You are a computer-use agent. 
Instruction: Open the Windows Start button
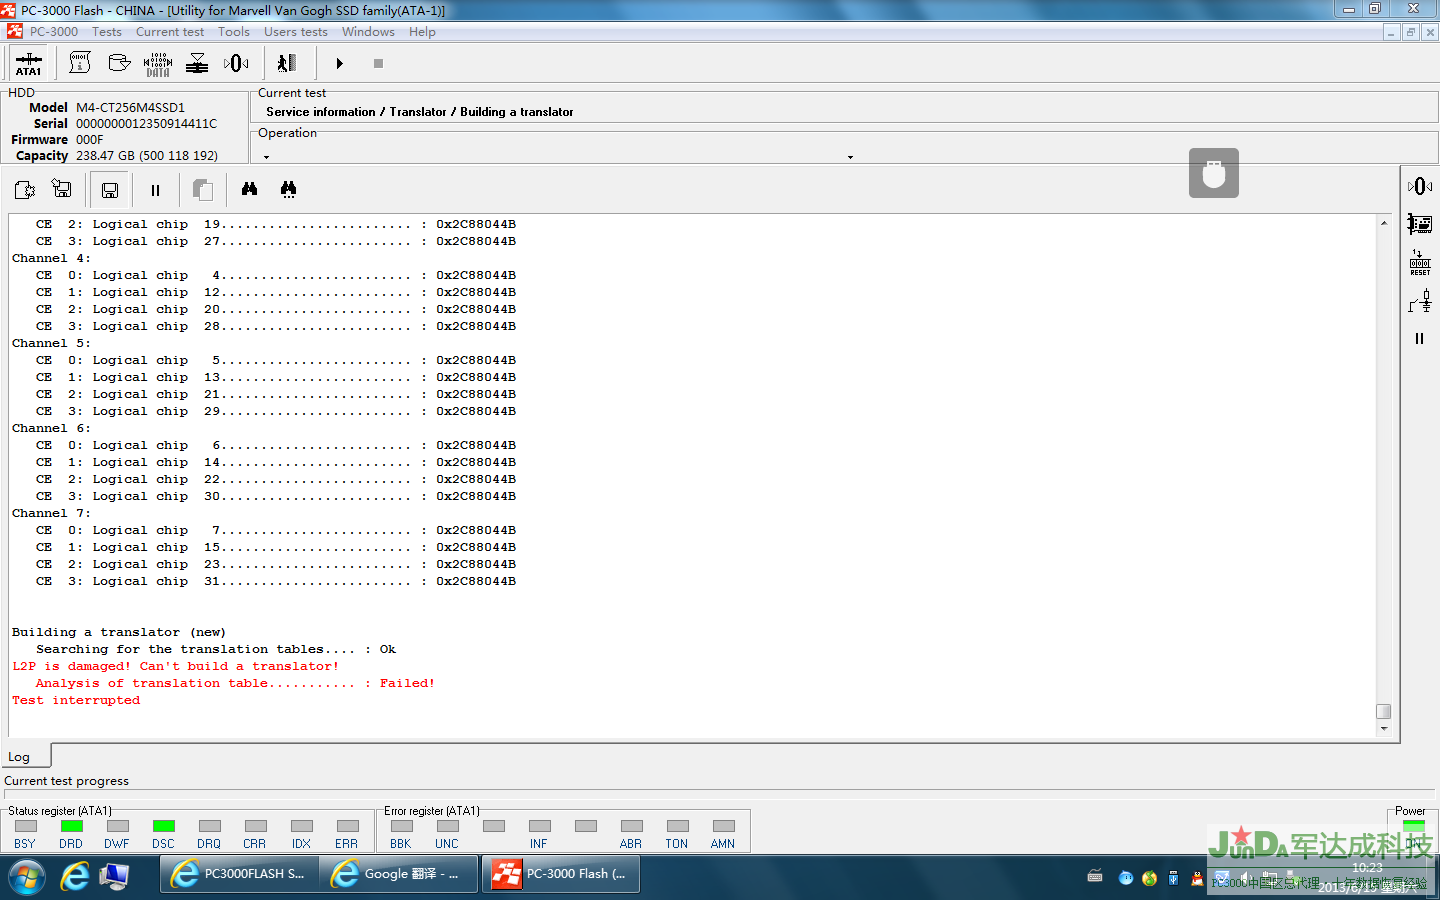(x=27, y=877)
